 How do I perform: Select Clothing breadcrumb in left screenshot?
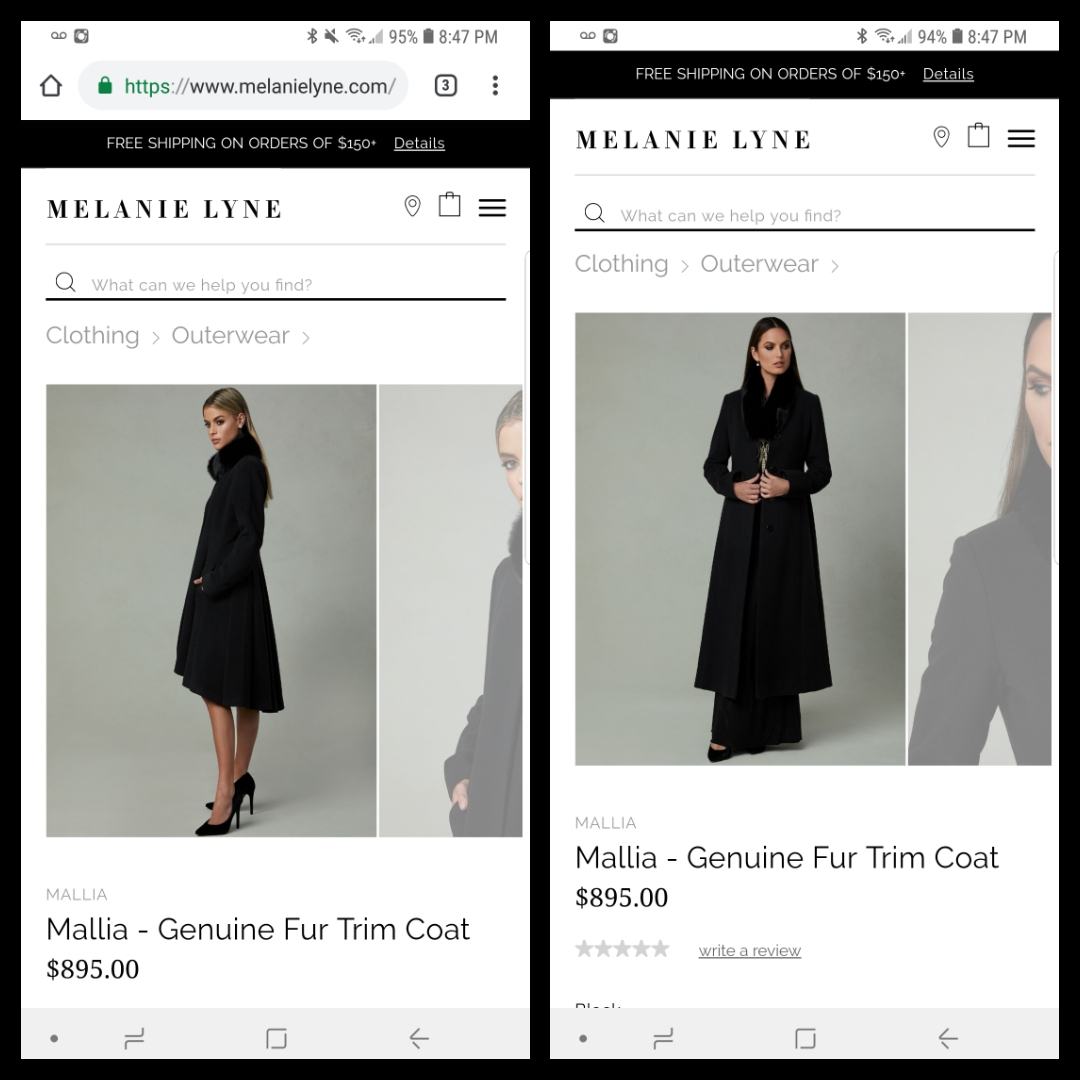coord(93,336)
